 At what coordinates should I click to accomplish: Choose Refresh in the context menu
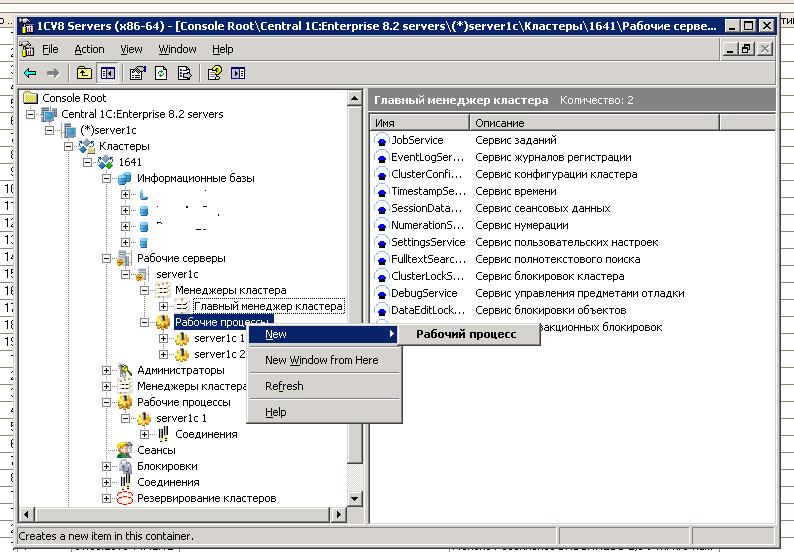coord(323,386)
